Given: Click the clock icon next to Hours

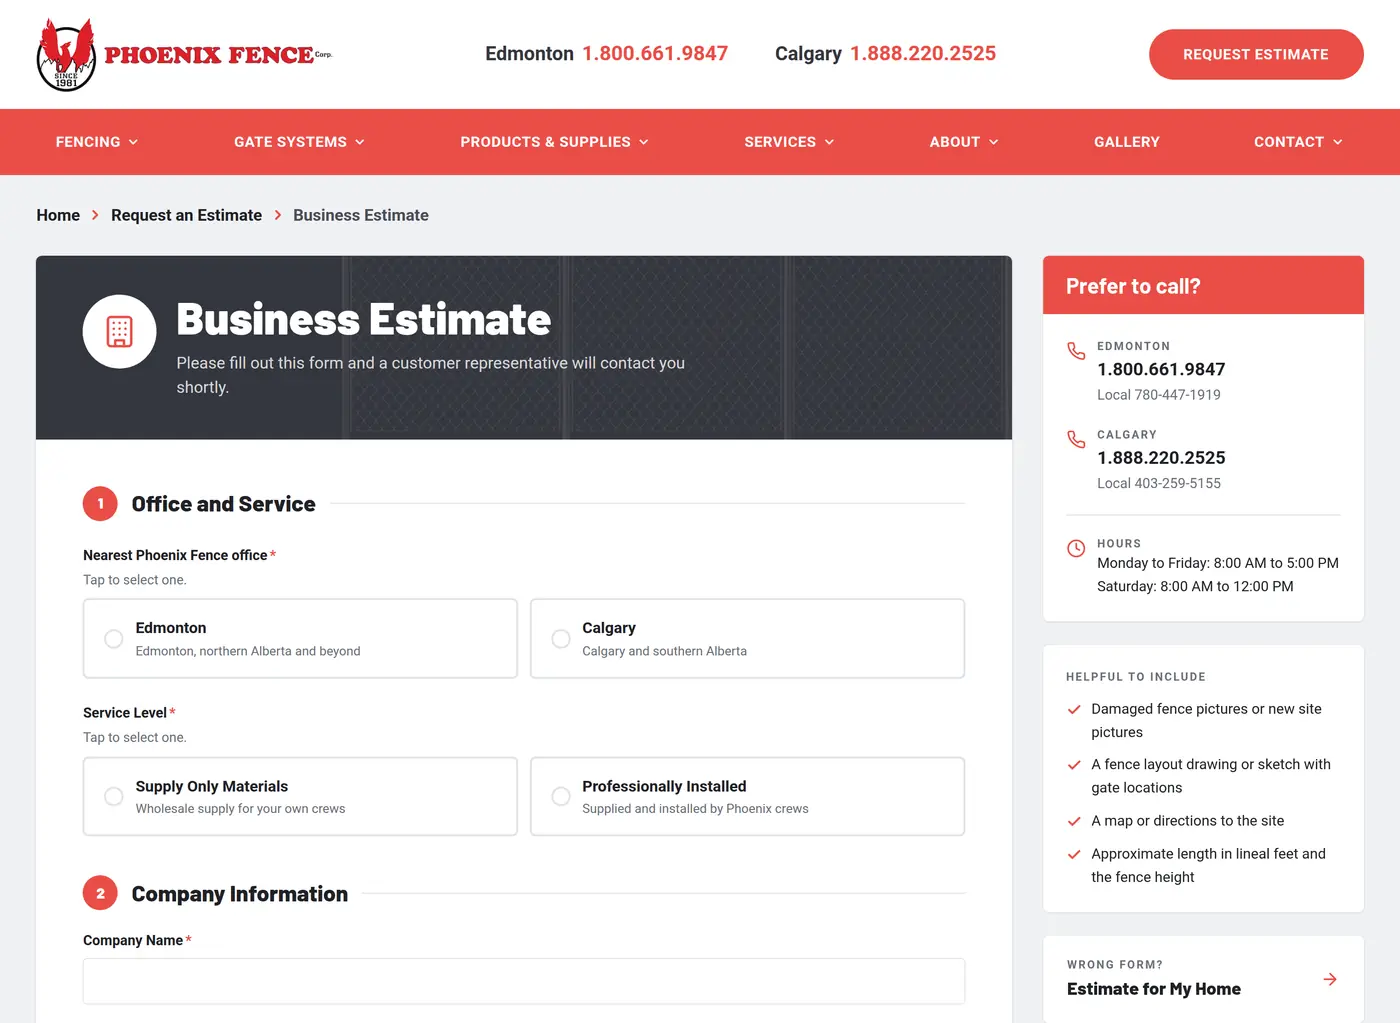Looking at the screenshot, I should point(1076,548).
